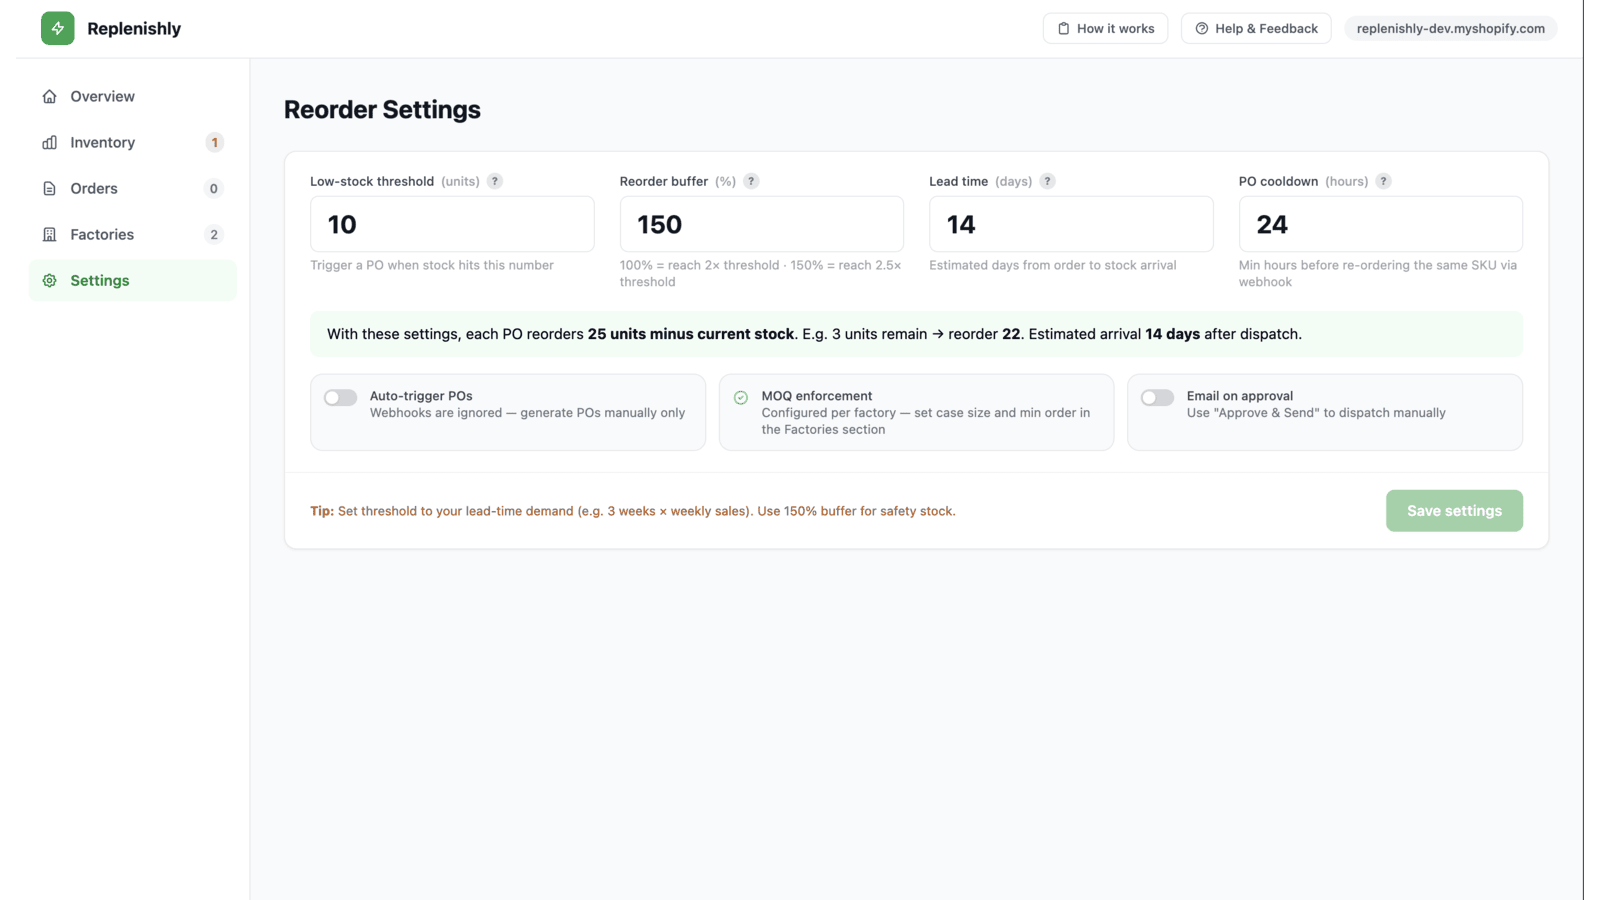Open the Inventory section

coord(133,142)
